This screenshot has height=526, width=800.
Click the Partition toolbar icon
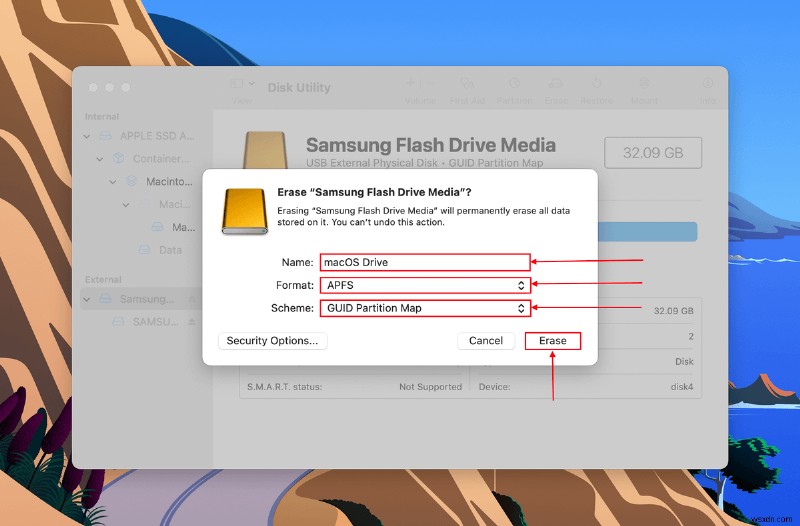coord(514,83)
